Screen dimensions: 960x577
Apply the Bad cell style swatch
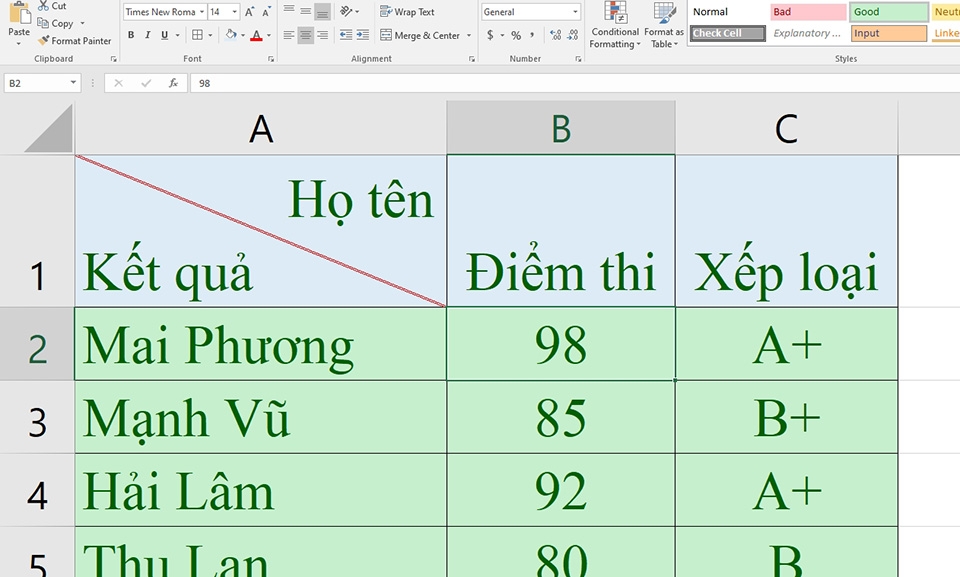[x=808, y=12]
